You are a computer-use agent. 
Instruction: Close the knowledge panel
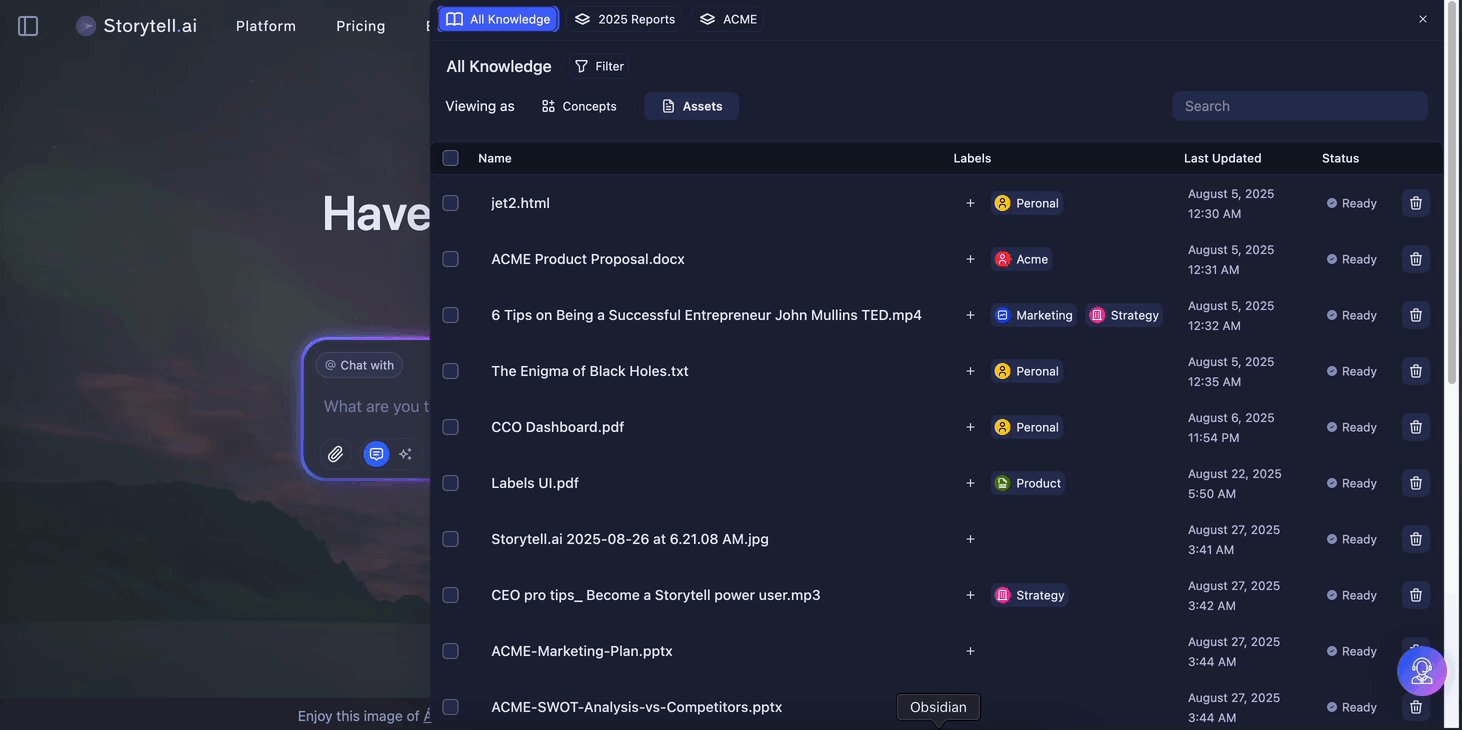tap(1422, 19)
